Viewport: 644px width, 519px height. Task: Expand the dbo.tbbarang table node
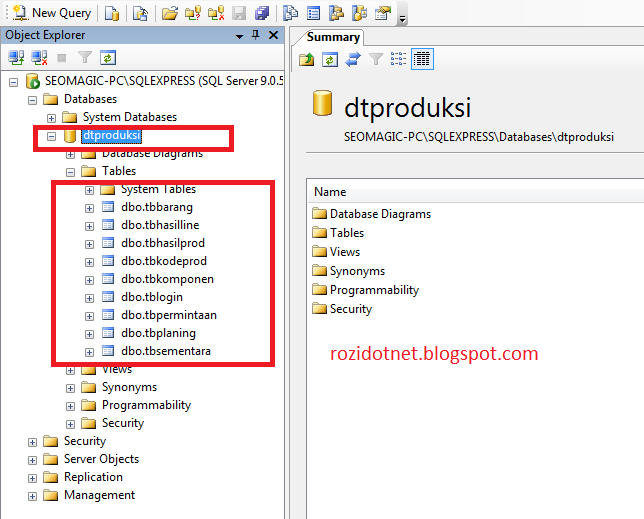tap(90, 208)
